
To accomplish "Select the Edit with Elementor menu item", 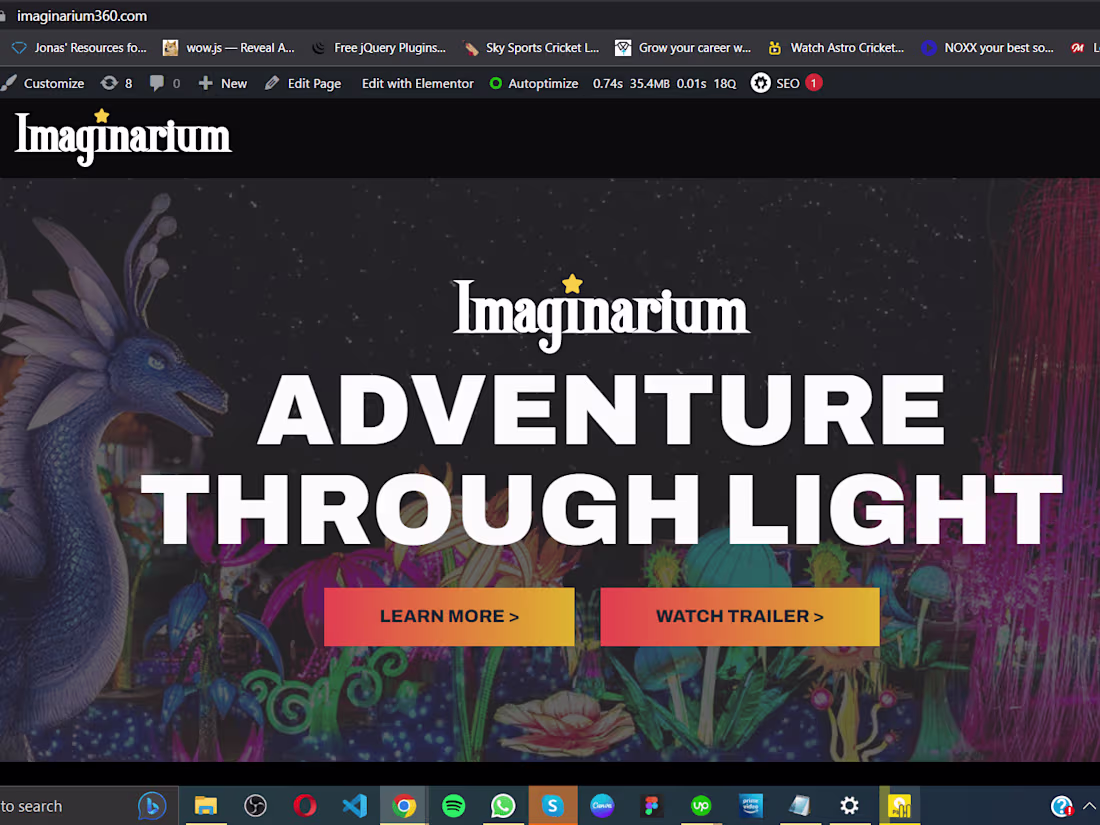I will click(x=417, y=83).
